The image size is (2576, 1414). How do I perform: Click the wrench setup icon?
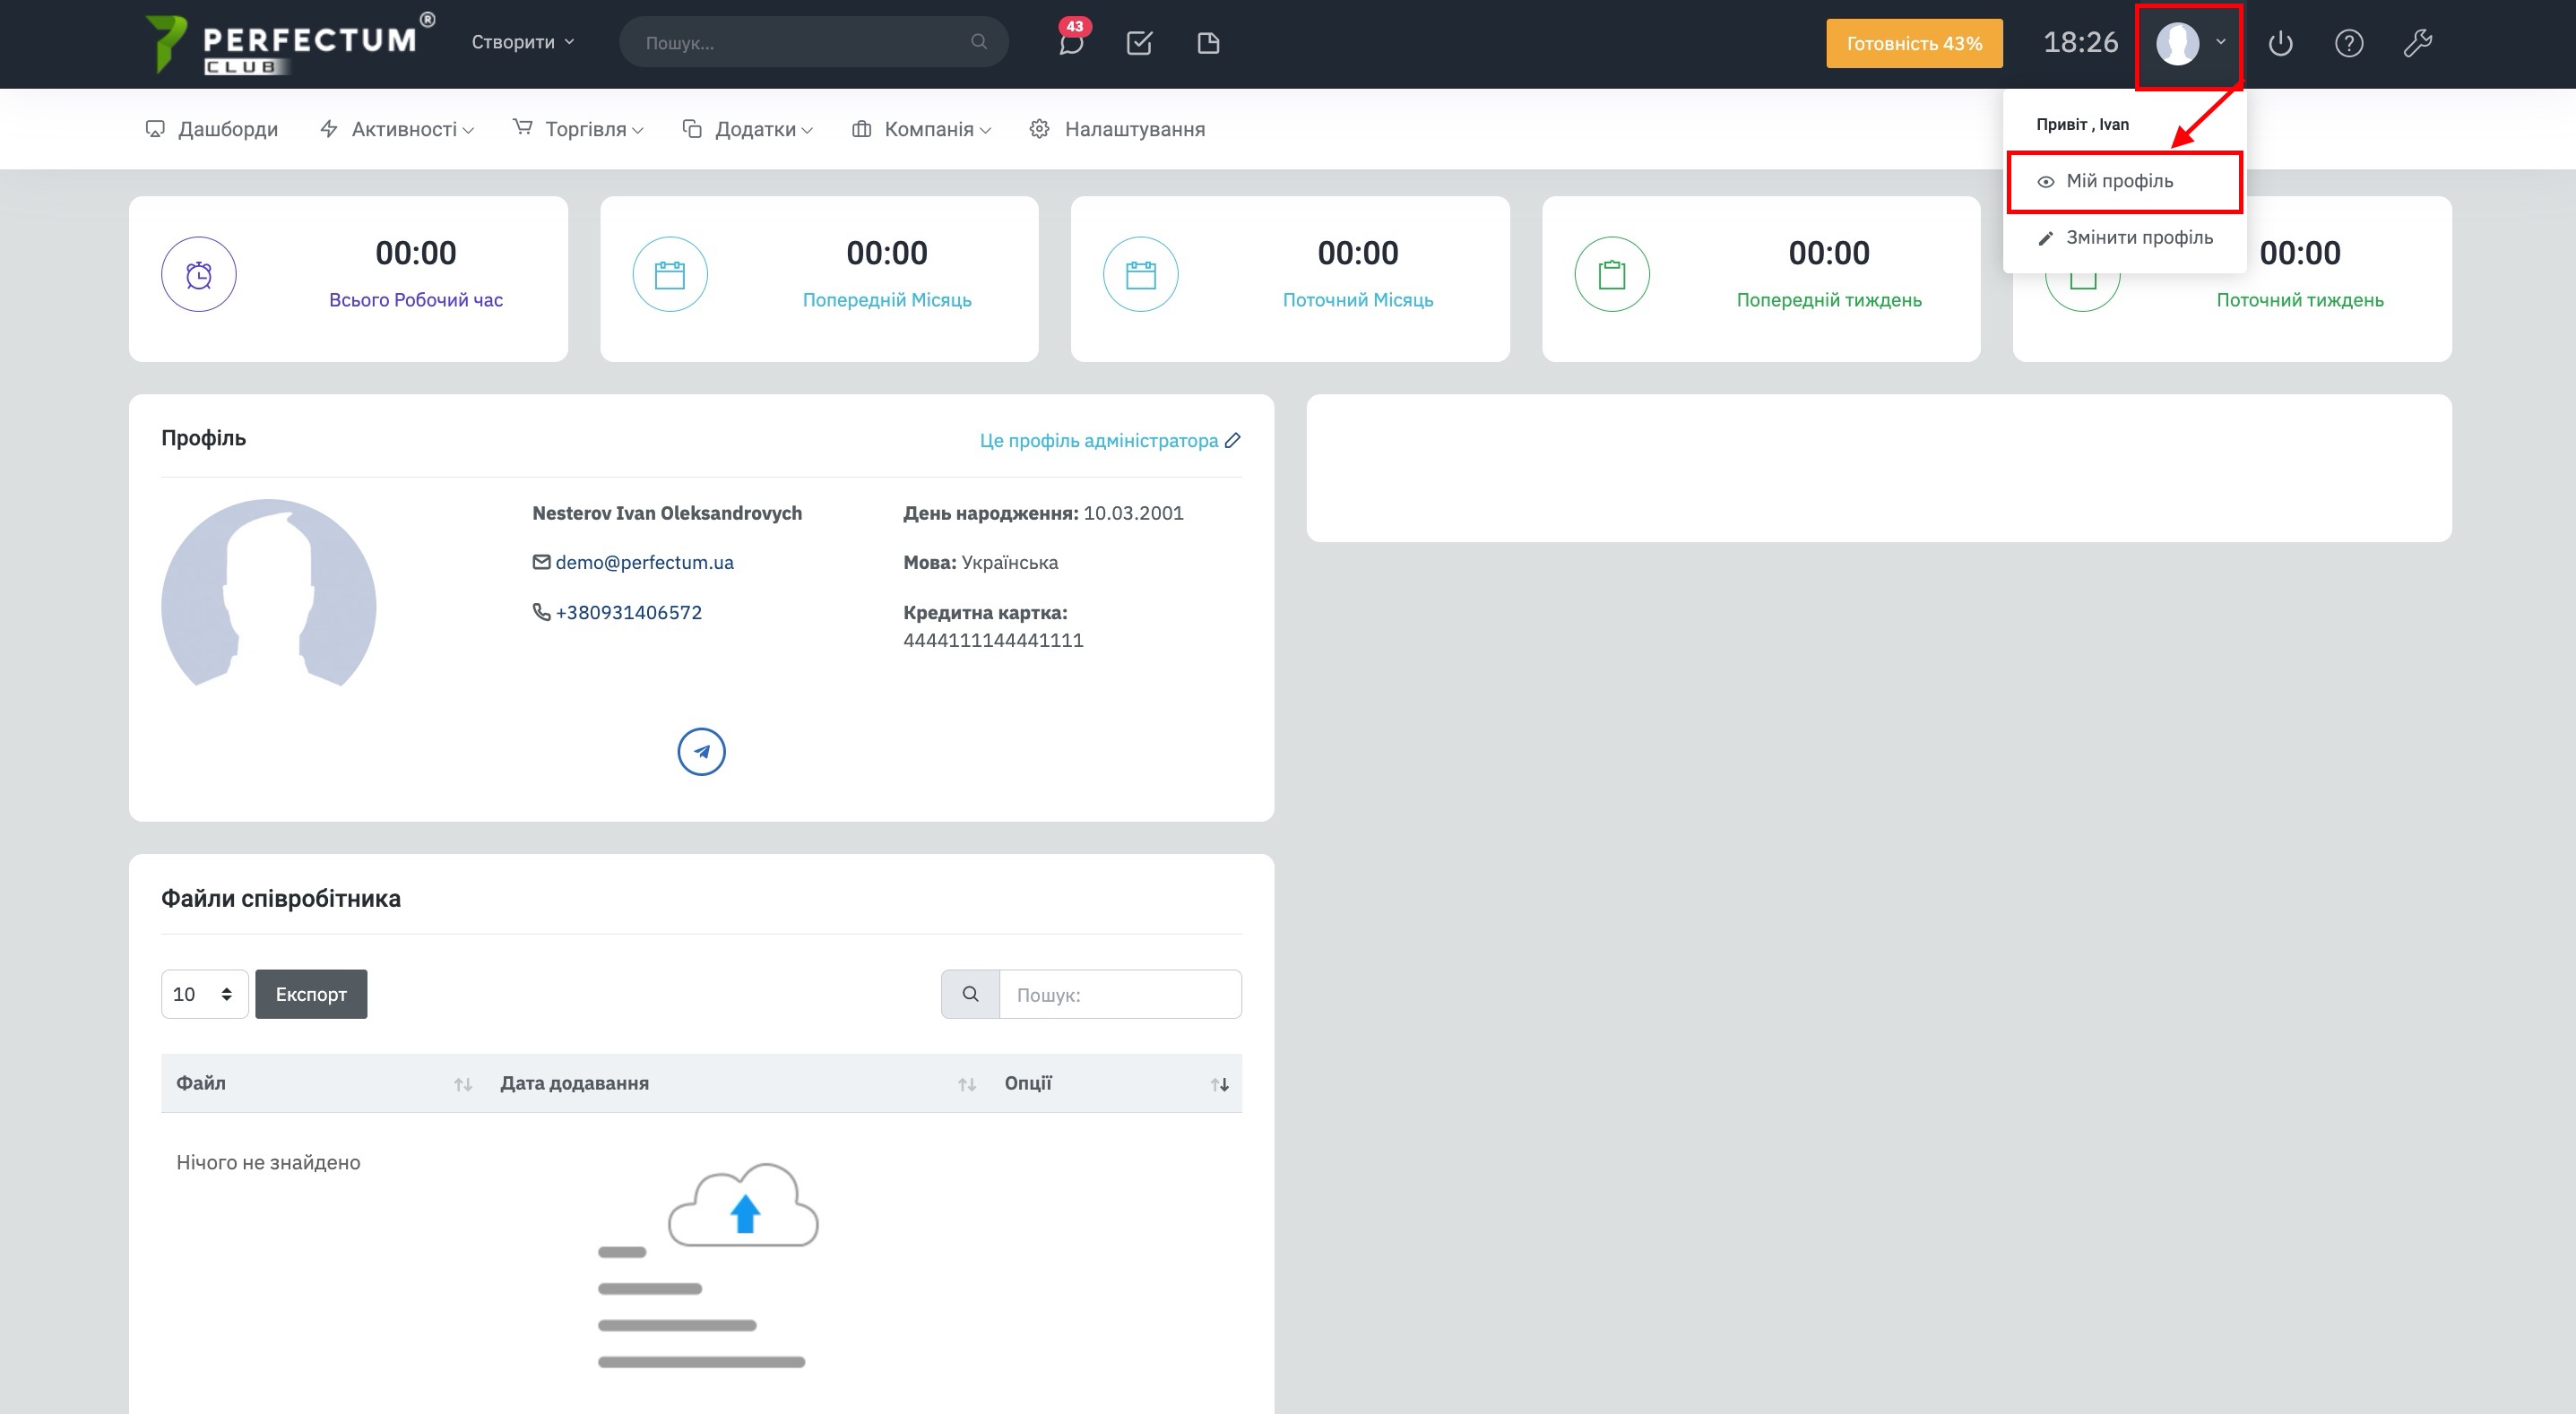point(2417,43)
